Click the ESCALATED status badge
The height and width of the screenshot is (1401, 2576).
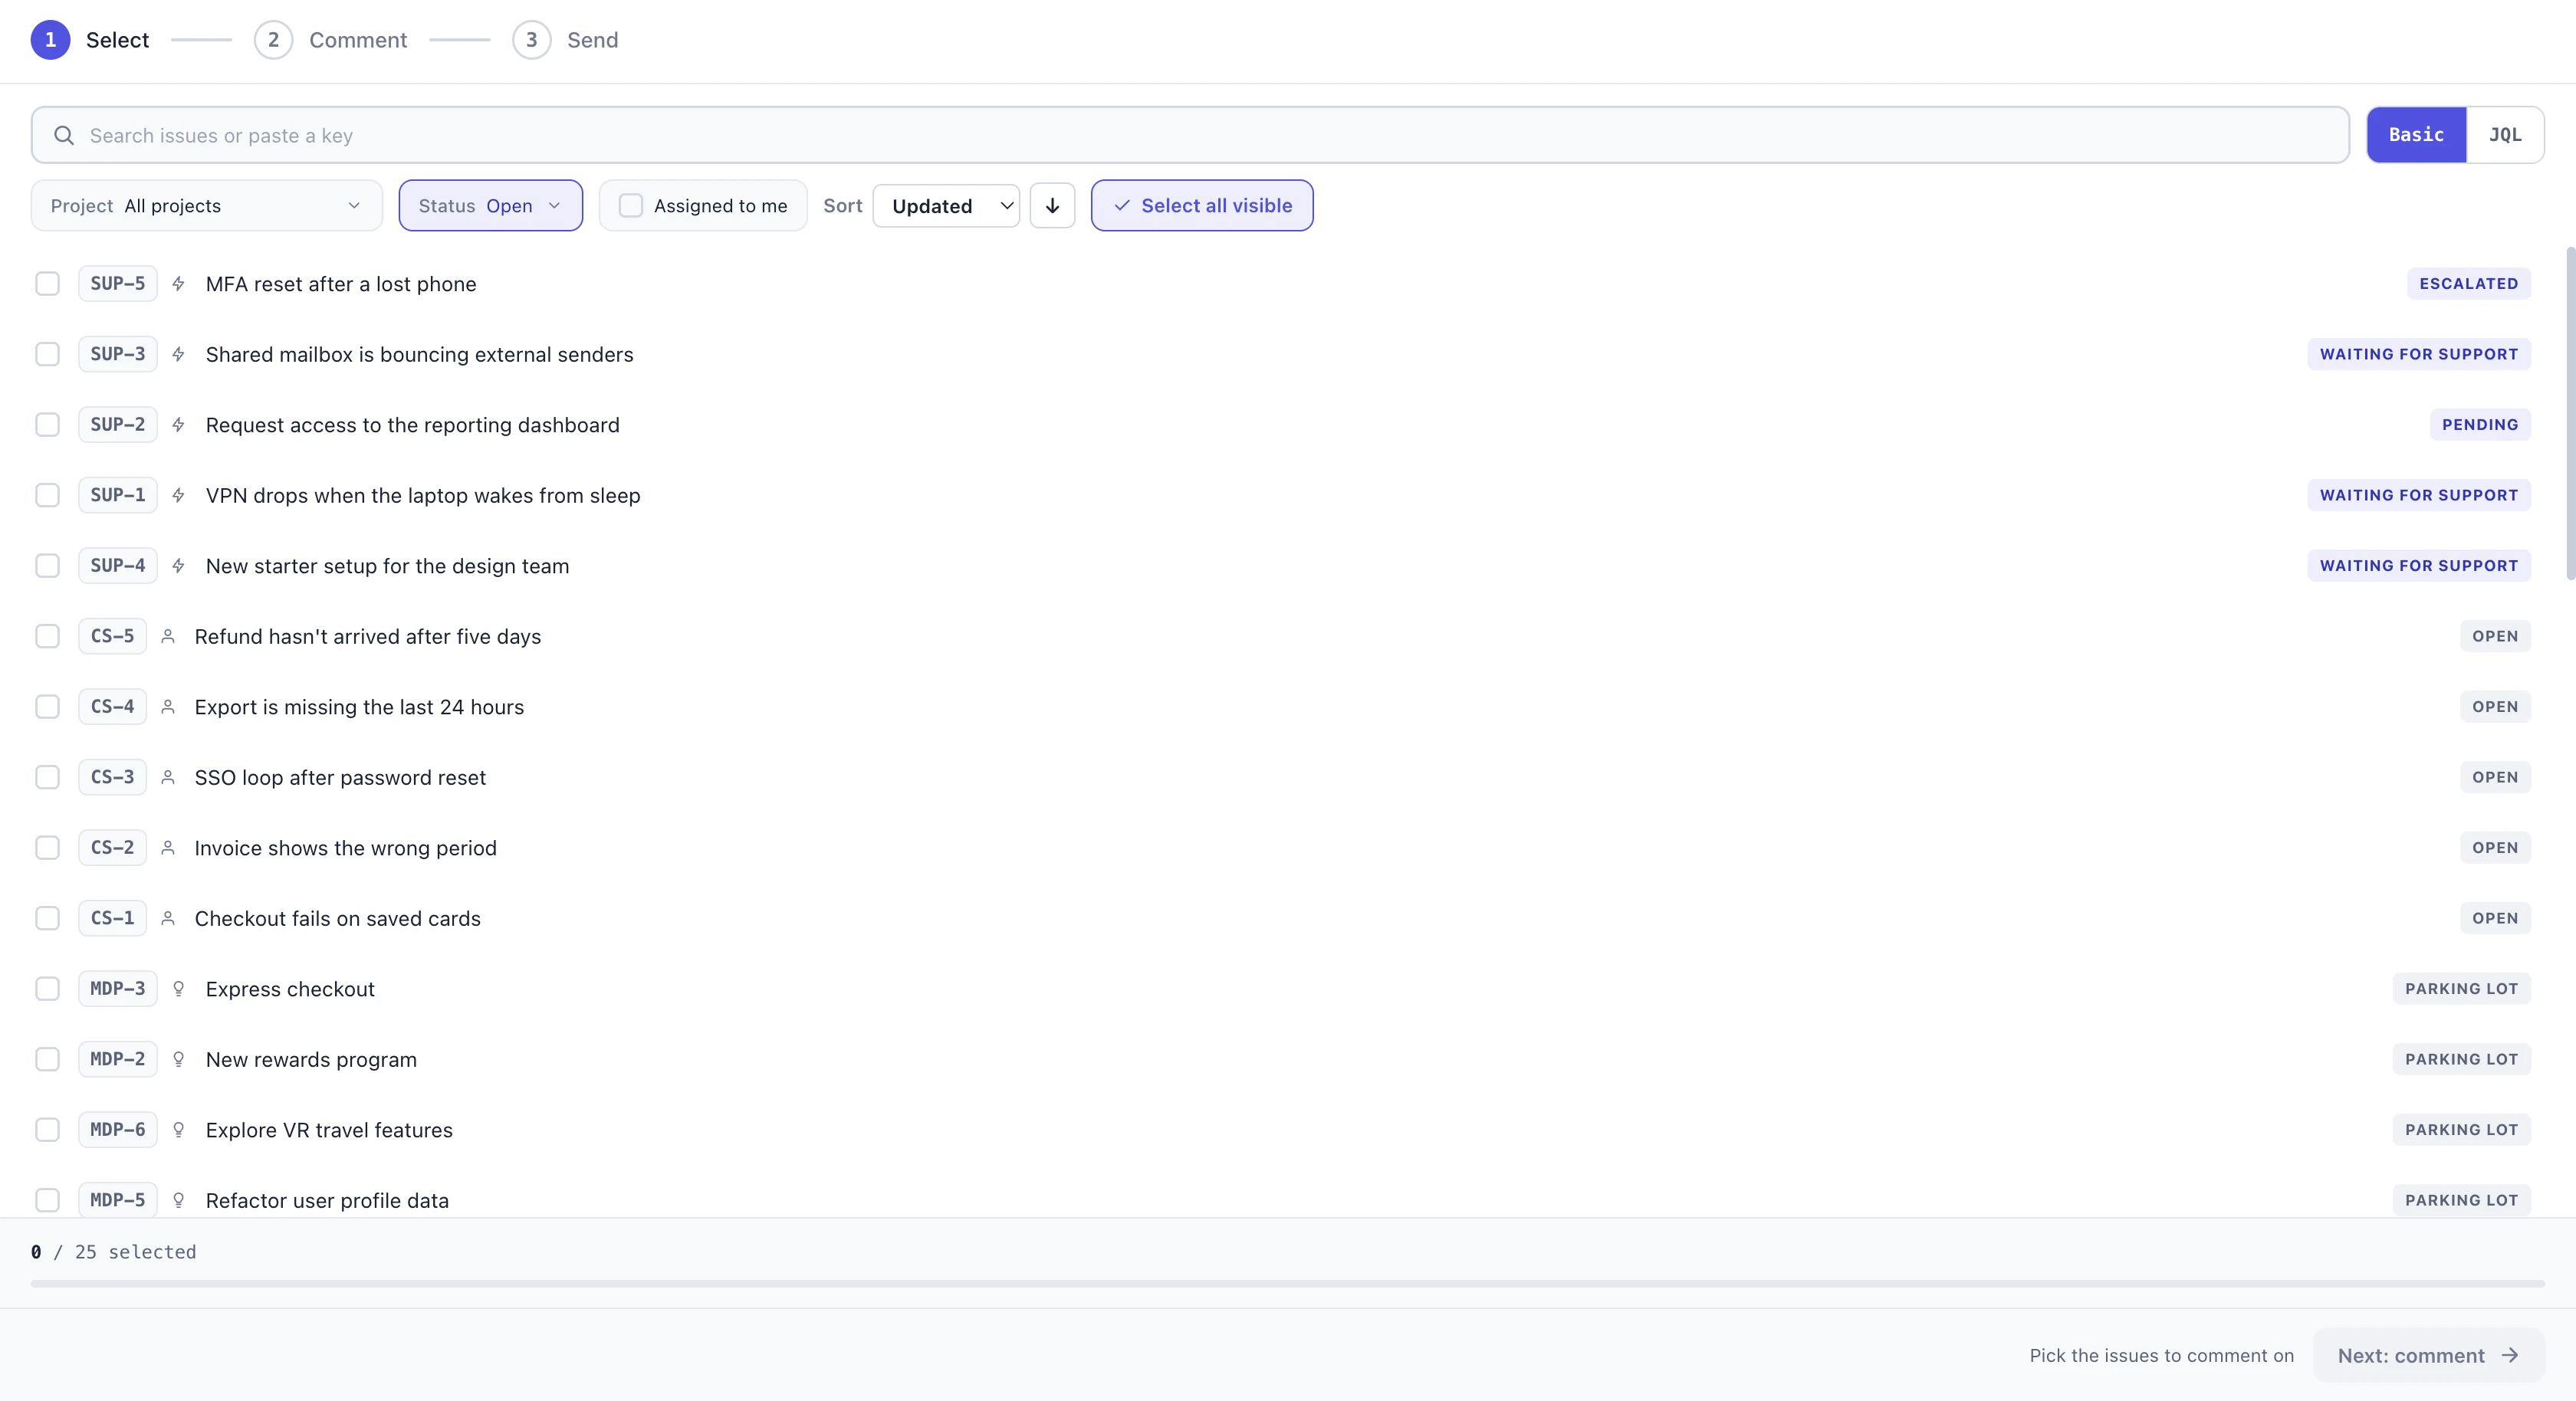[2468, 284]
